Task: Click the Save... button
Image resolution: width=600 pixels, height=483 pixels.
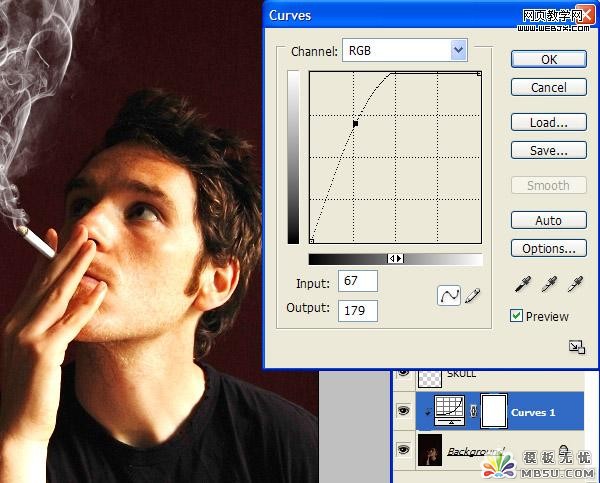Action: click(548, 150)
